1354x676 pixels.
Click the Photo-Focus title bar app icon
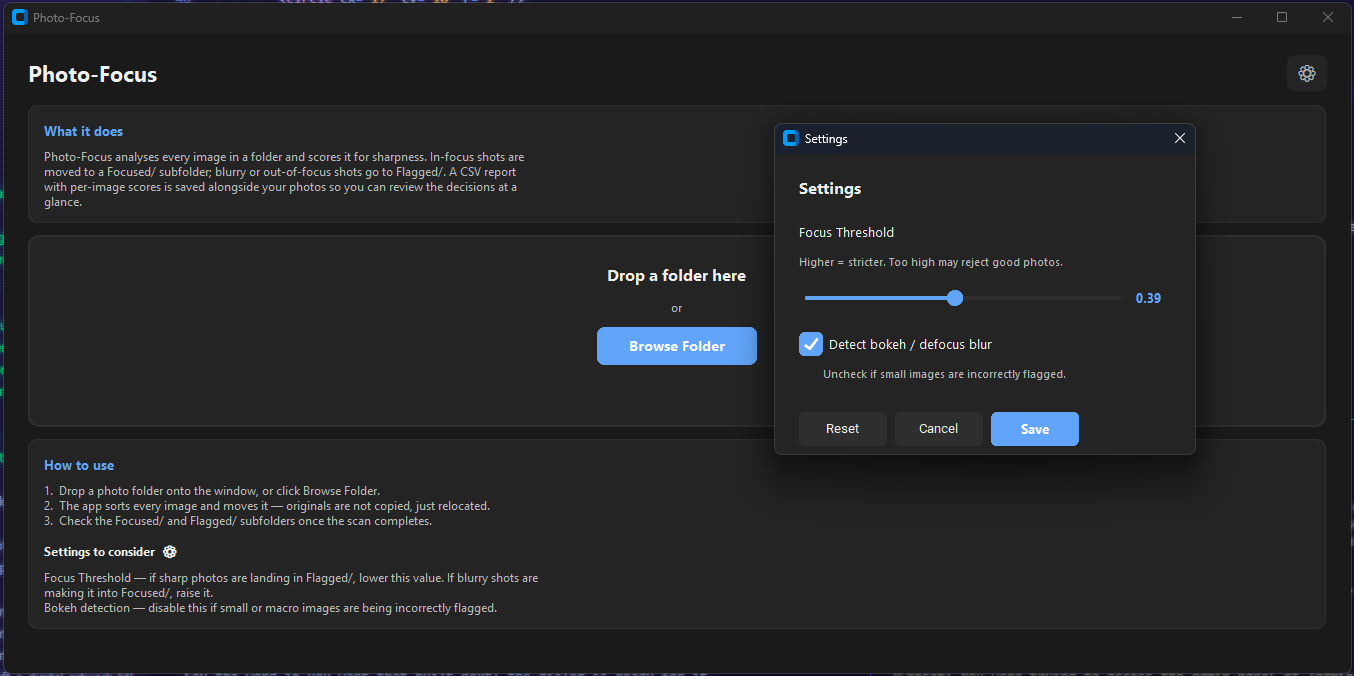[x=19, y=17]
